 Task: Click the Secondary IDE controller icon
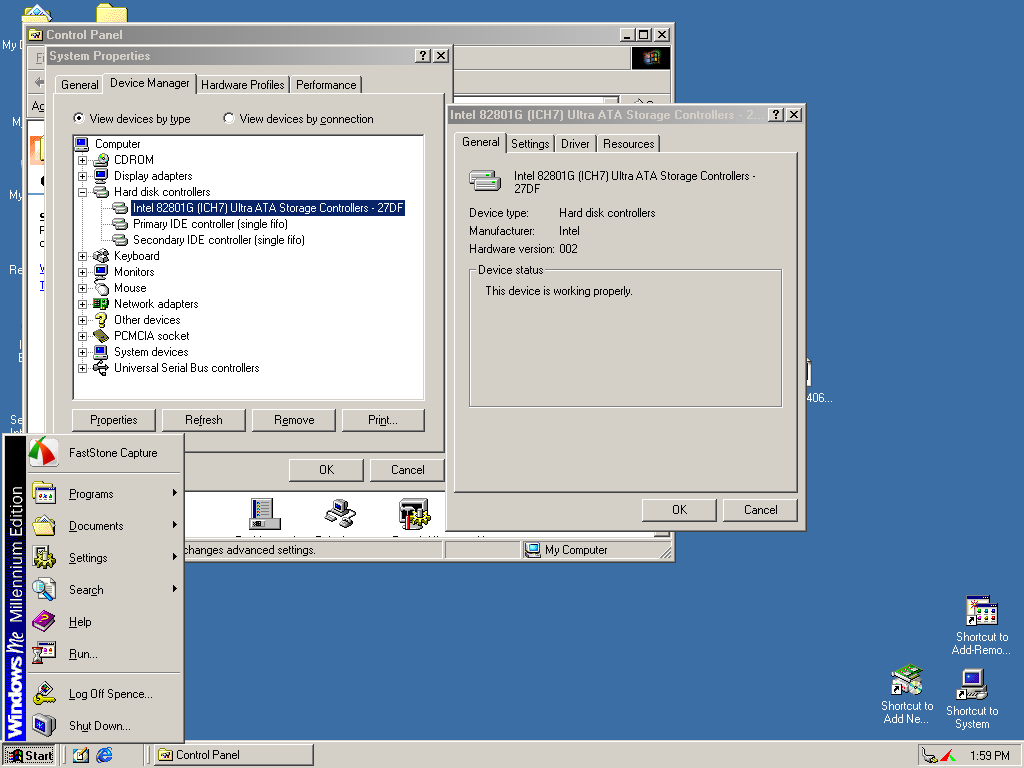(120, 240)
